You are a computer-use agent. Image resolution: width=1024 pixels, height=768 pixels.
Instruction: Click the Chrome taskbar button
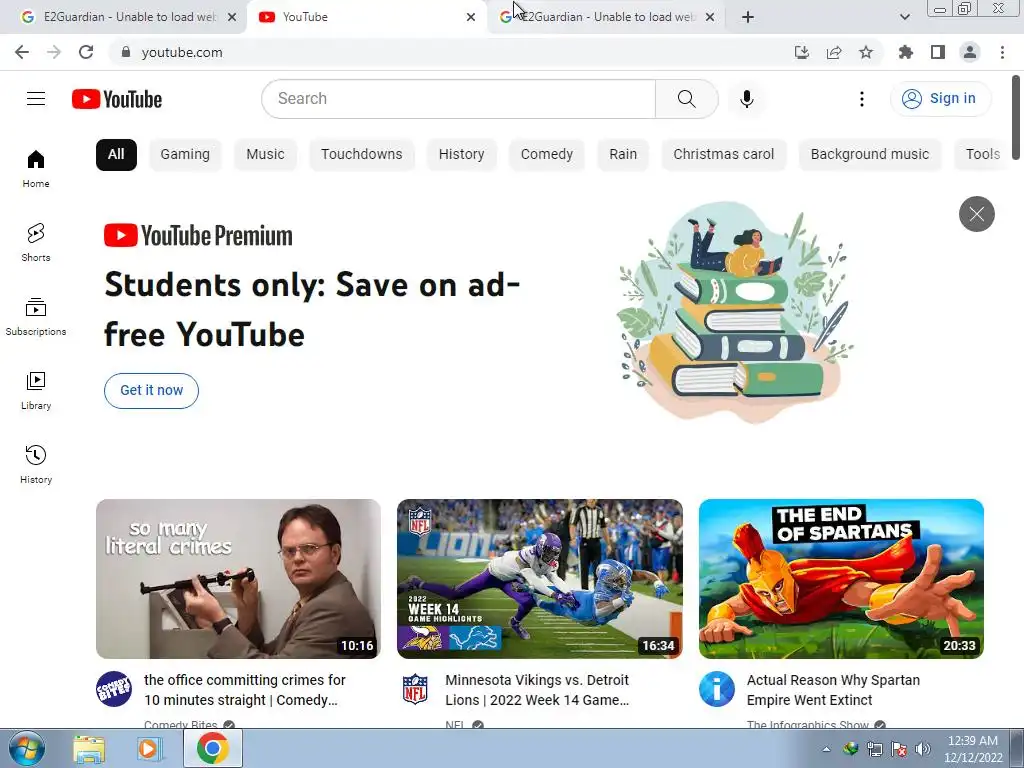213,748
